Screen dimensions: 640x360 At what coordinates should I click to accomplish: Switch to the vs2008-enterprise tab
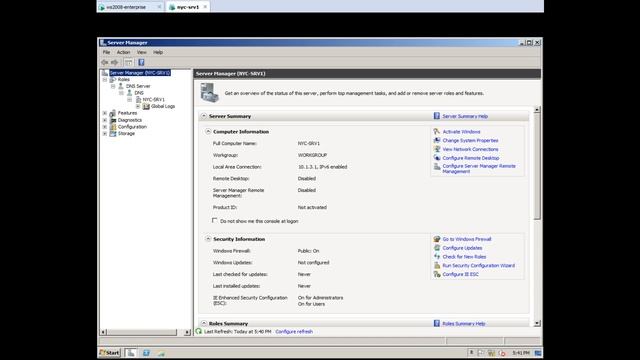point(131,7)
